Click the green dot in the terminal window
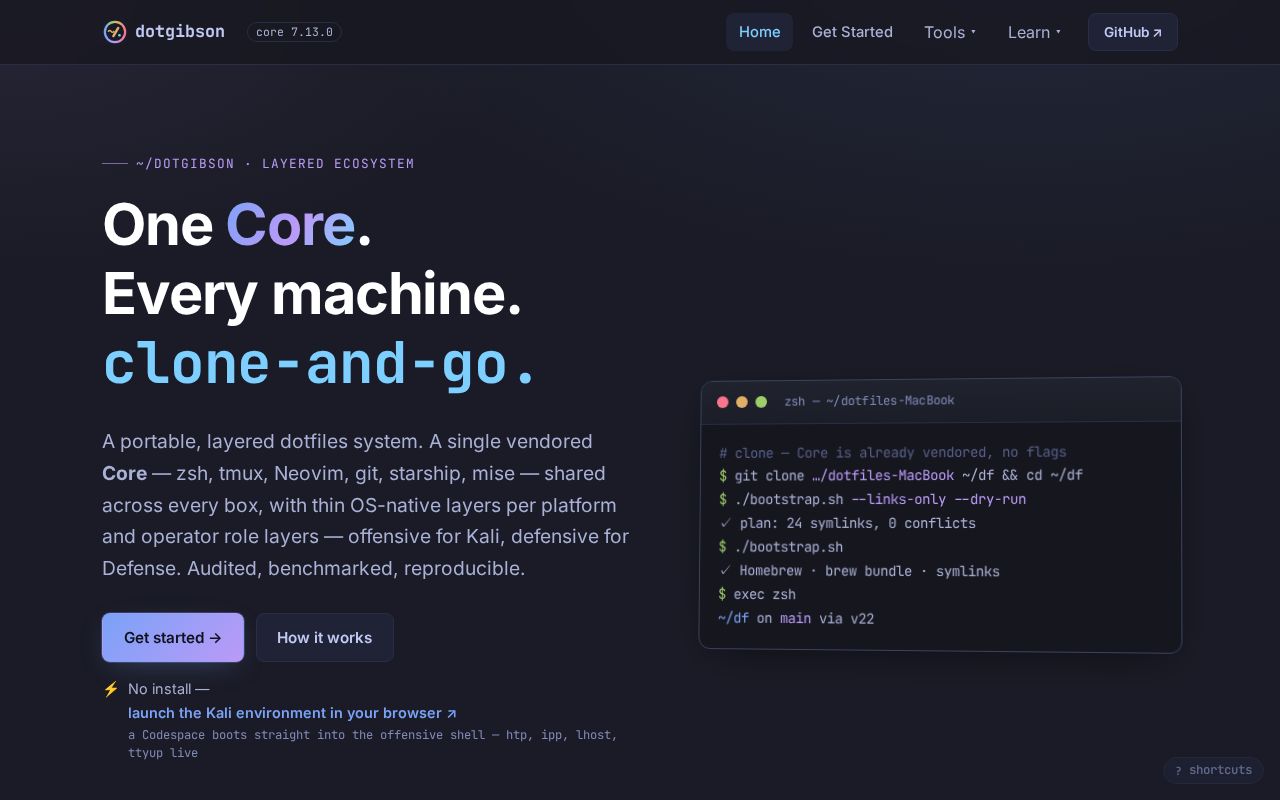Viewport: 1280px width, 800px height. [761, 402]
